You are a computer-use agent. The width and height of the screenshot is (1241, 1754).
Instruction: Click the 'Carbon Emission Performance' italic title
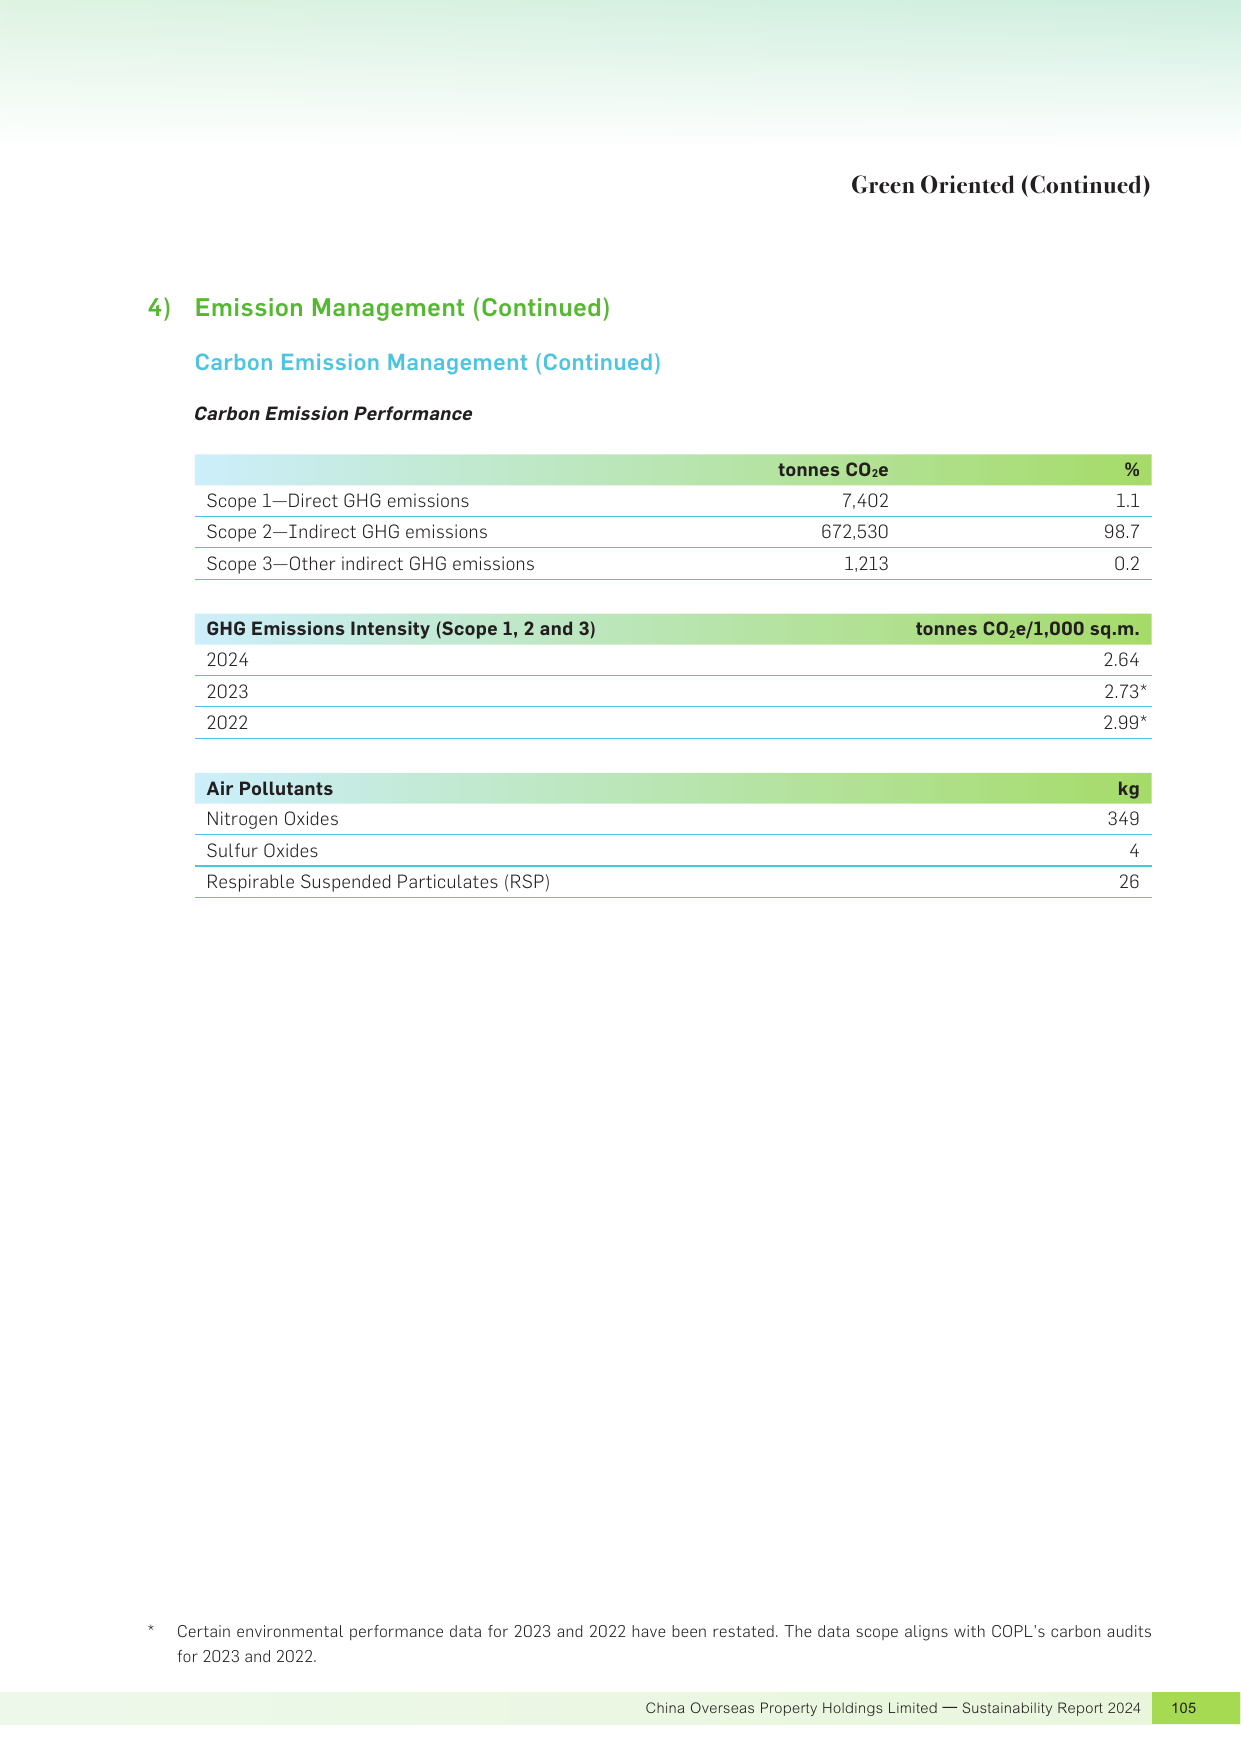[x=333, y=414]
